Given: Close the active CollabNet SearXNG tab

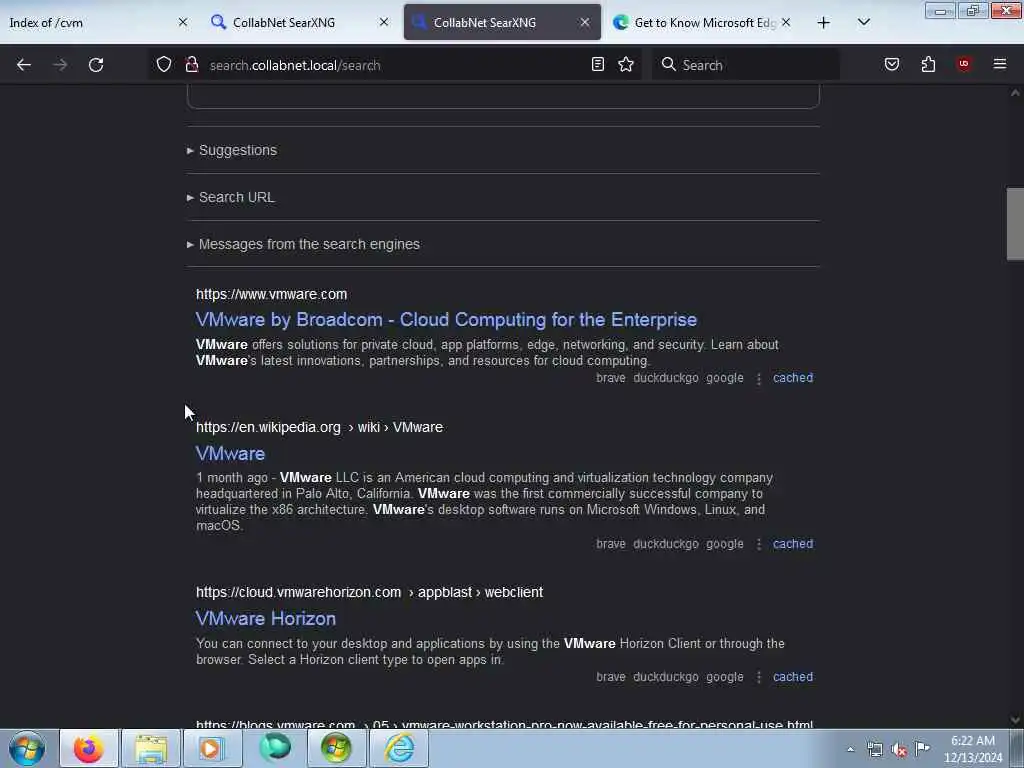Looking at the screenshot, I should [x=585, y=22].
